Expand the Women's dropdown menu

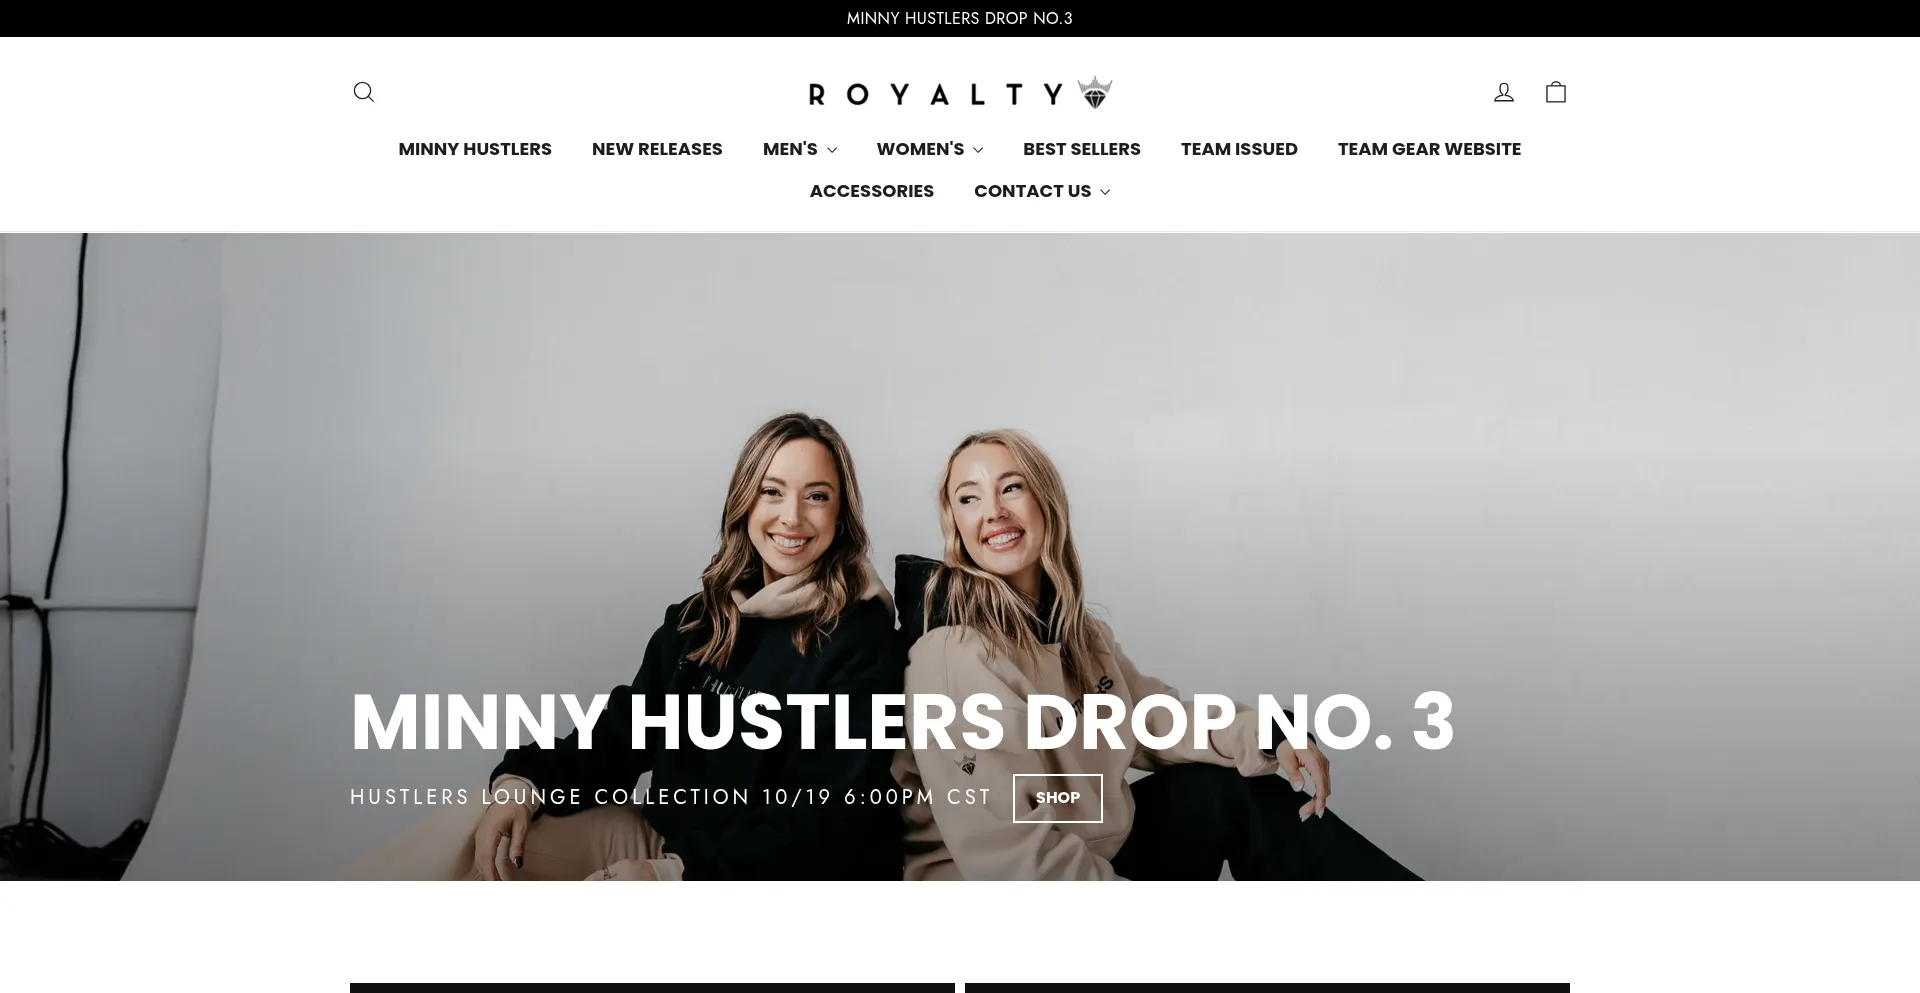point(929,149)
